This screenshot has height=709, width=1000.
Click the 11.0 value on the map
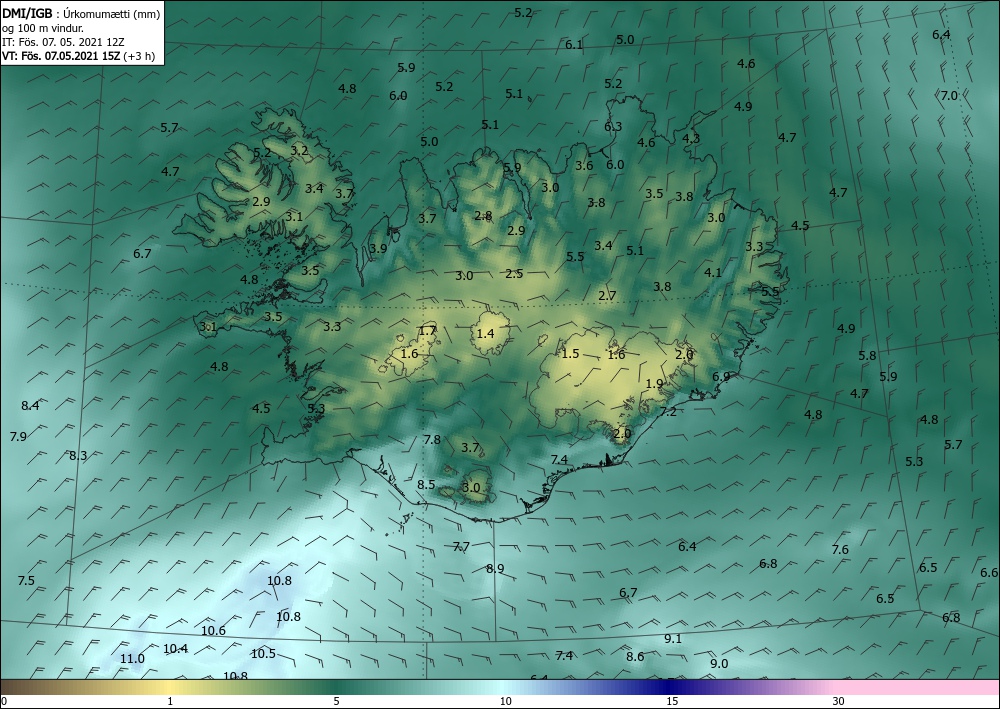click(132, 659)
